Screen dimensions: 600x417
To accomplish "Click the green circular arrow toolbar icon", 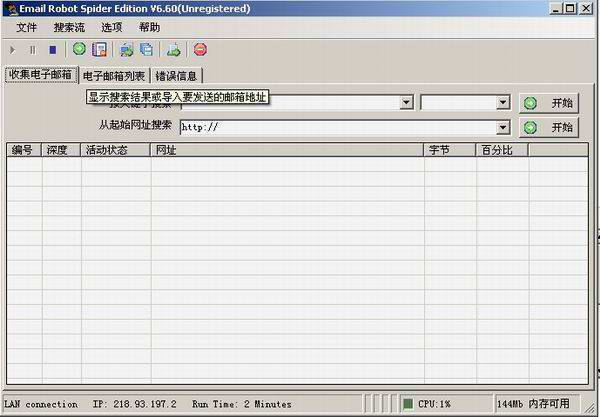I will coord(79,49).
